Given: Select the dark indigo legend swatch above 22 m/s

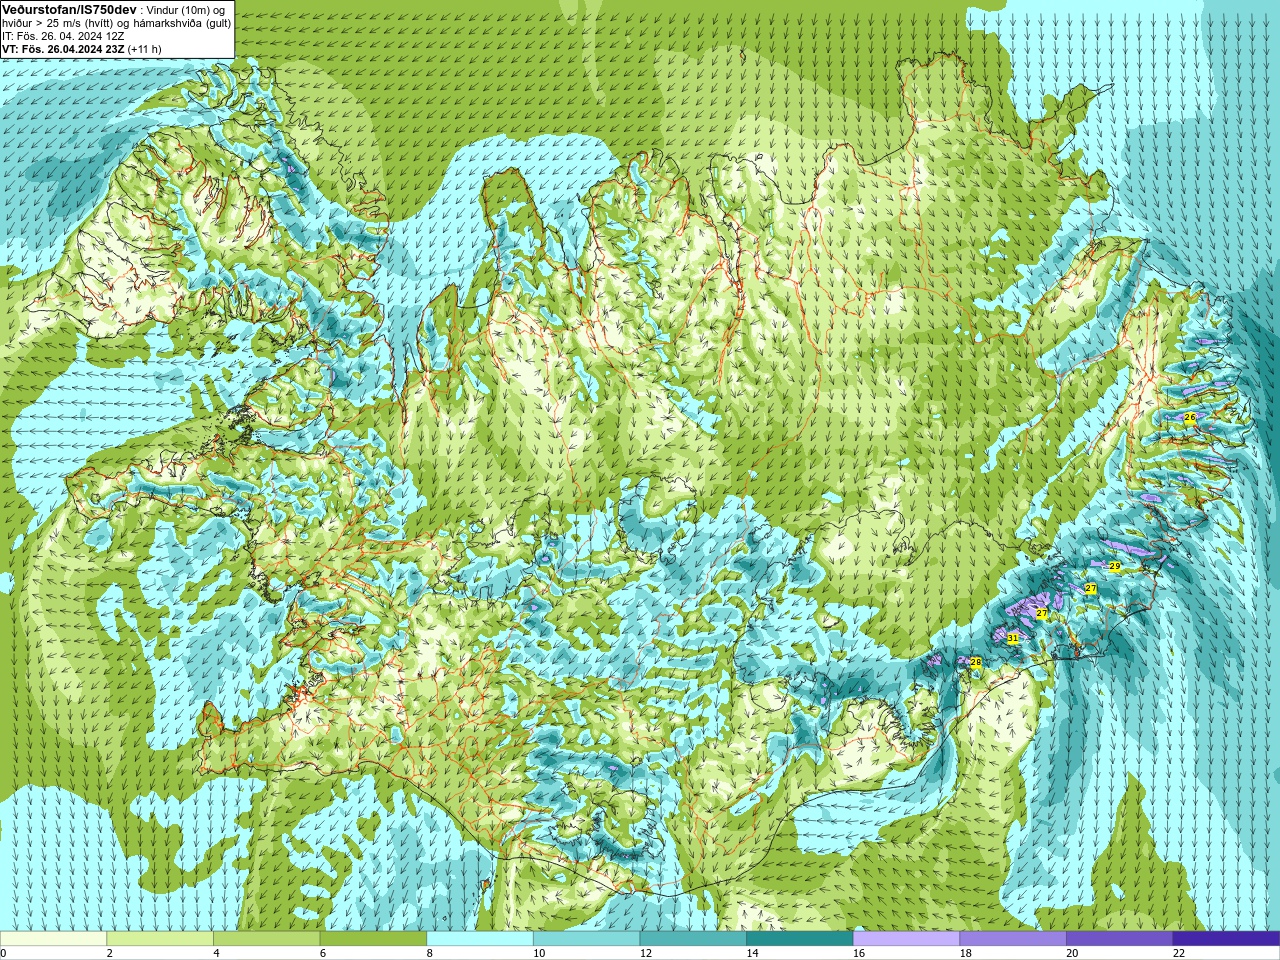Looking at the screenshot, I should 1226,939.
